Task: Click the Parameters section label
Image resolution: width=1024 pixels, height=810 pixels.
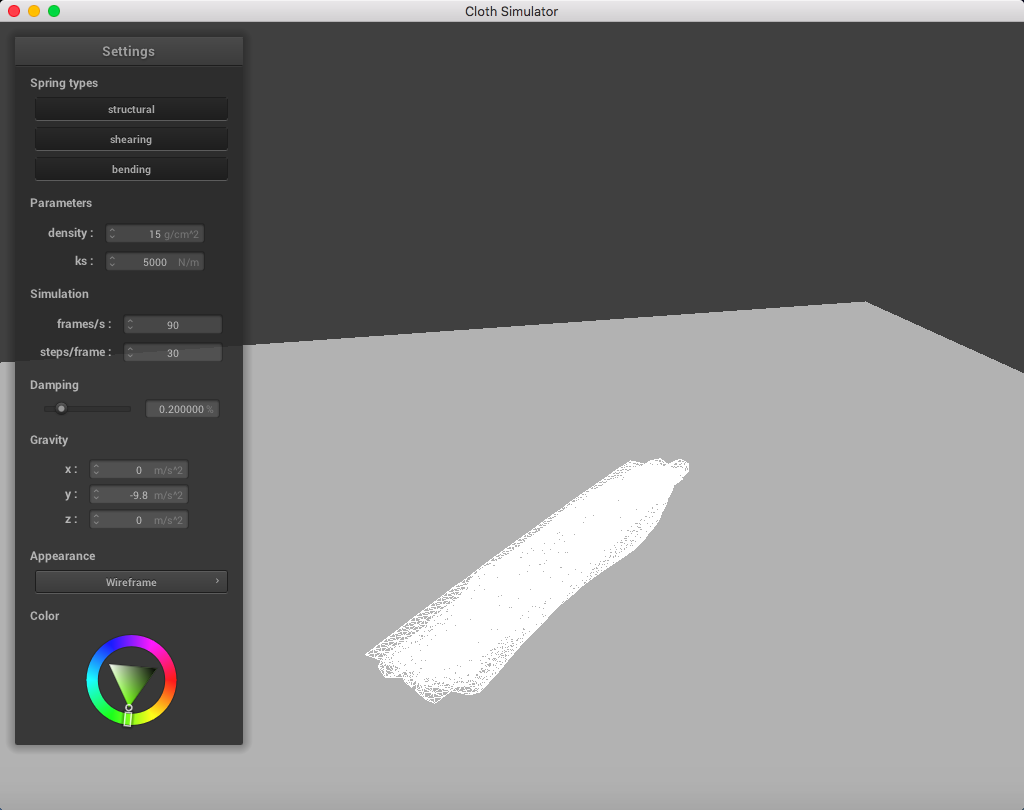Action: point(61,203)
